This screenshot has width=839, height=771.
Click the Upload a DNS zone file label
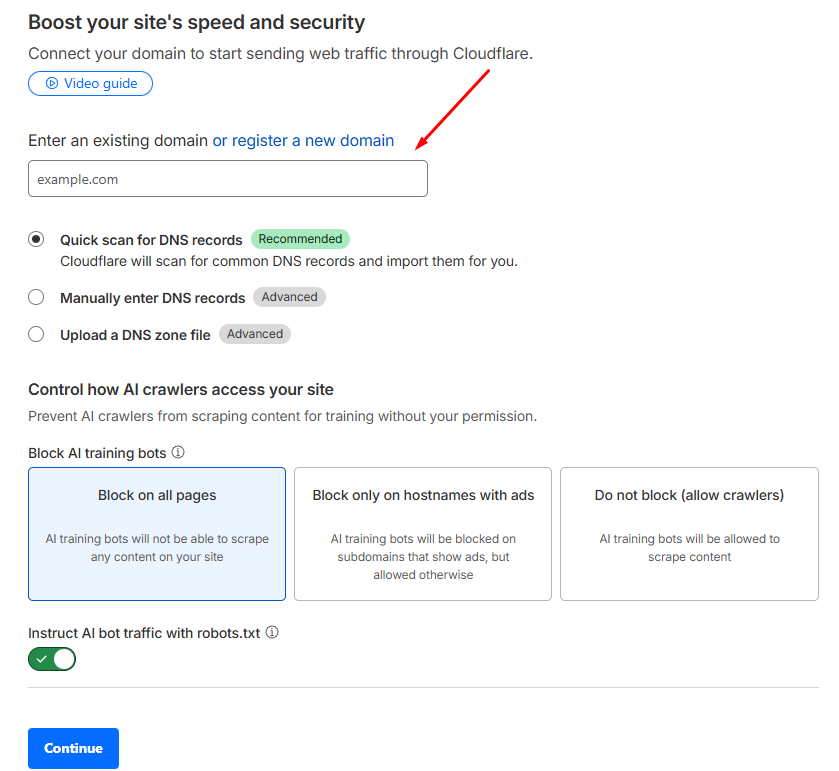135,335
